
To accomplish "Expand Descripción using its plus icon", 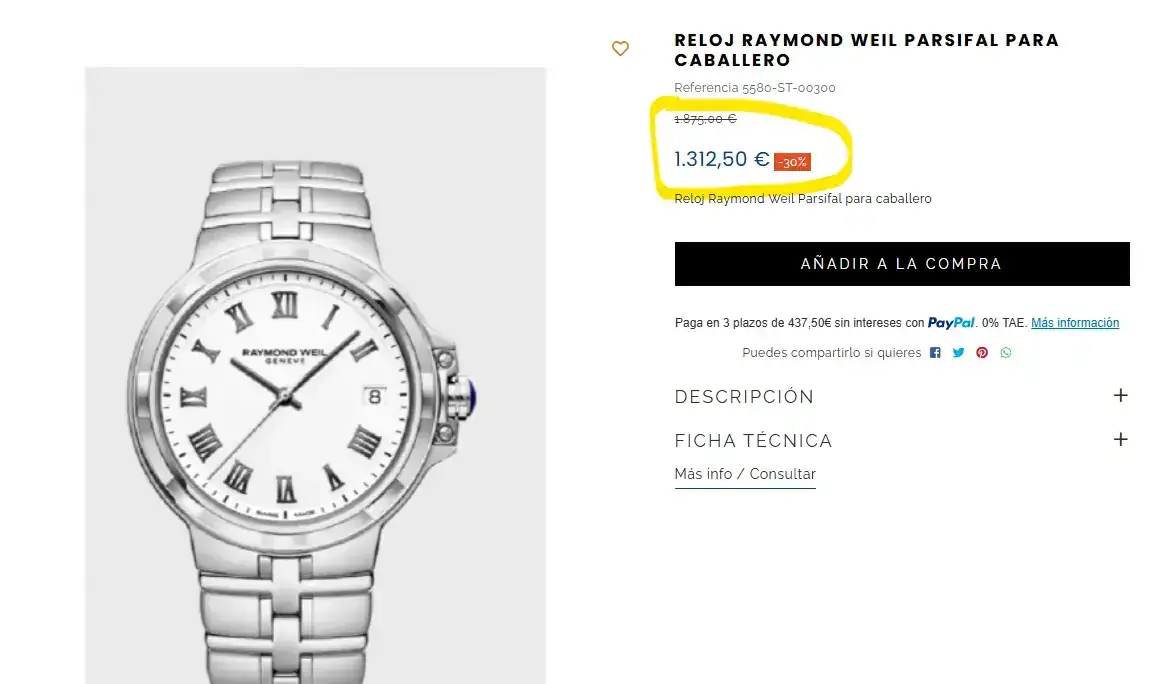I will pyautogui.click(x=1120, y=396).
